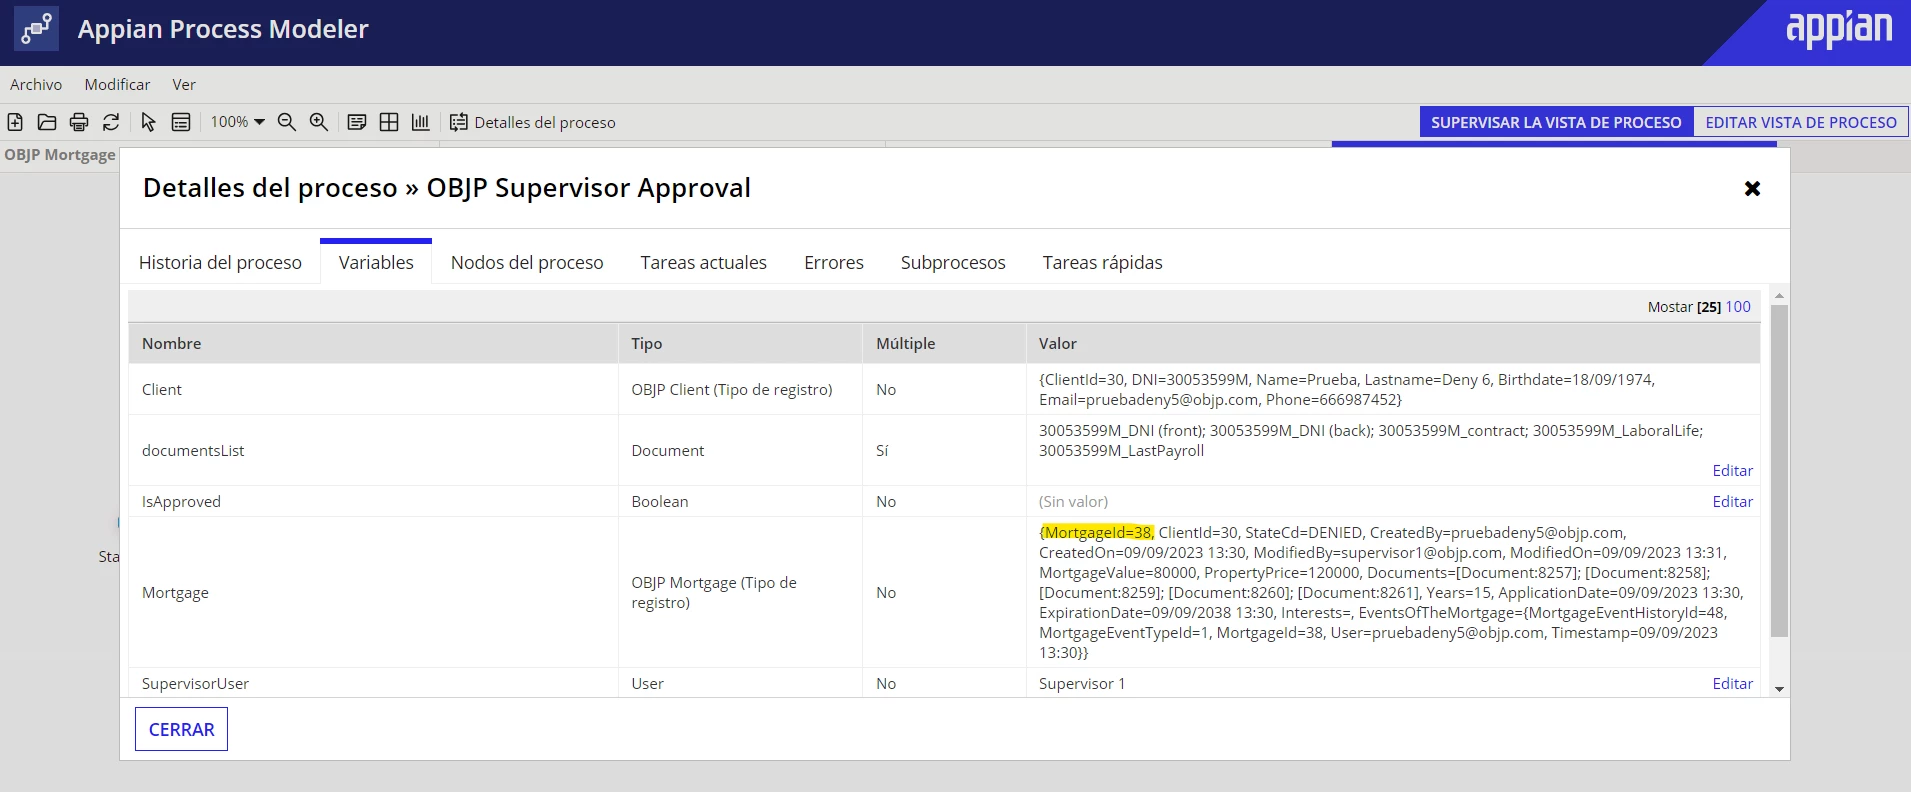Image resolution: width=1911 pixels, height=792 pixels.
Task: Click the scrollbar up arrow
Action: coord(1779,297)
